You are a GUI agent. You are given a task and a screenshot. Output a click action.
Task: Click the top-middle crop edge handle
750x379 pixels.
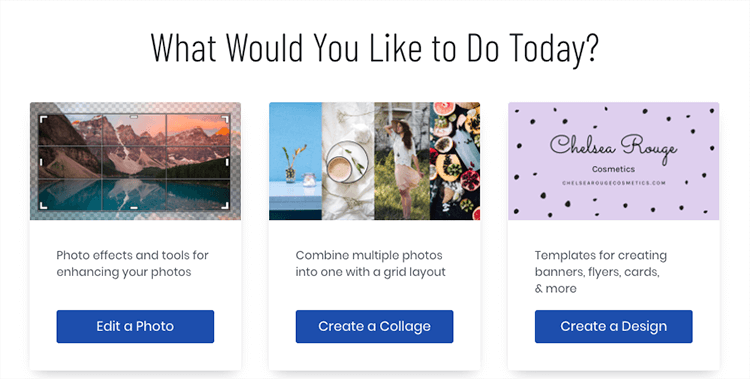pos(134,116)
